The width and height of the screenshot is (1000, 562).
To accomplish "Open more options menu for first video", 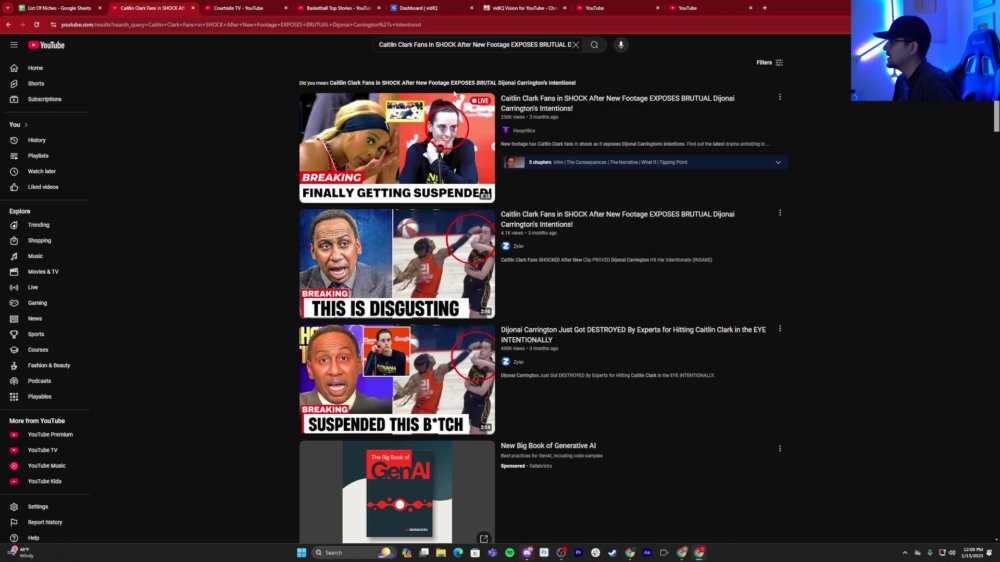I will click(779, 98).
